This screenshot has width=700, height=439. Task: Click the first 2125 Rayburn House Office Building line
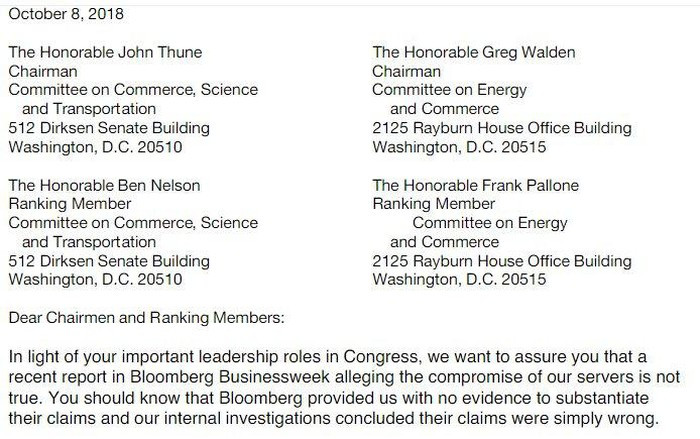tap(502, 128)
